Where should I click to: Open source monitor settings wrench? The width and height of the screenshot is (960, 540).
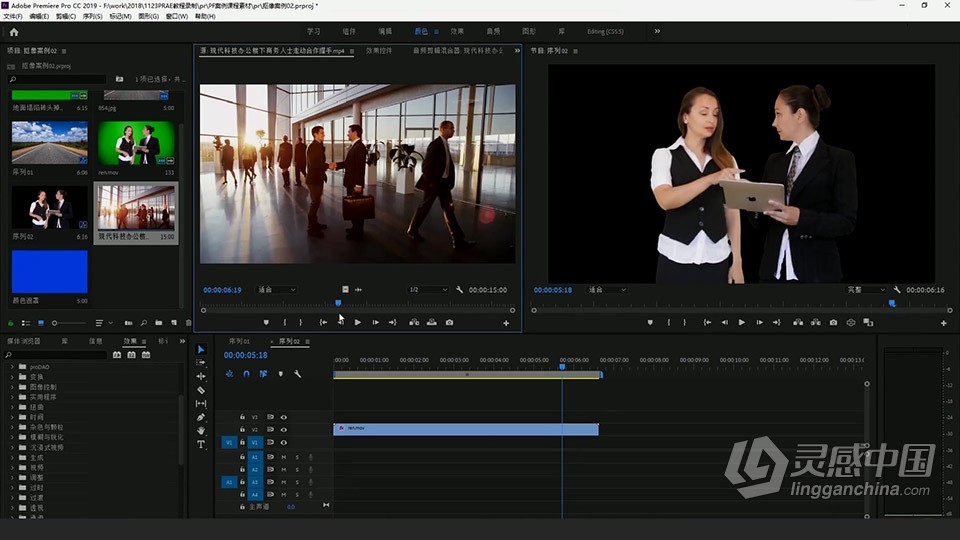point(459,290)
